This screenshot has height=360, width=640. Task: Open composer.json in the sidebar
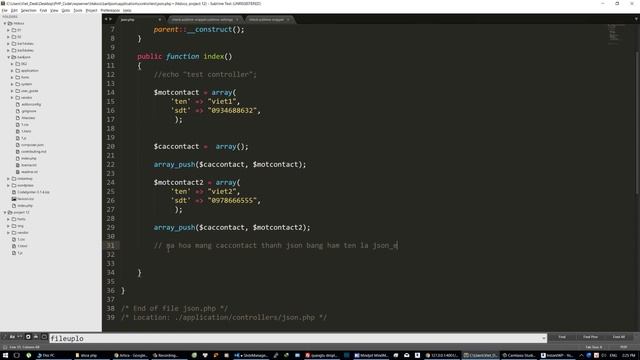(32, 145)
